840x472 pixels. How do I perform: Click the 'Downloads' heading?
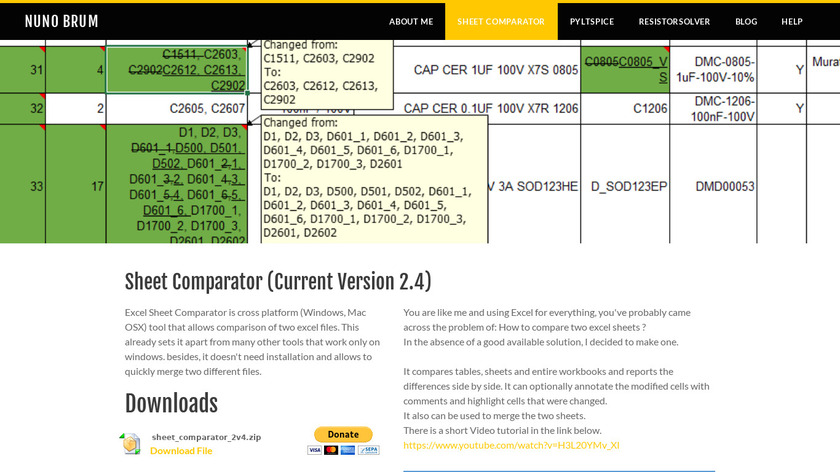point(171,403)
